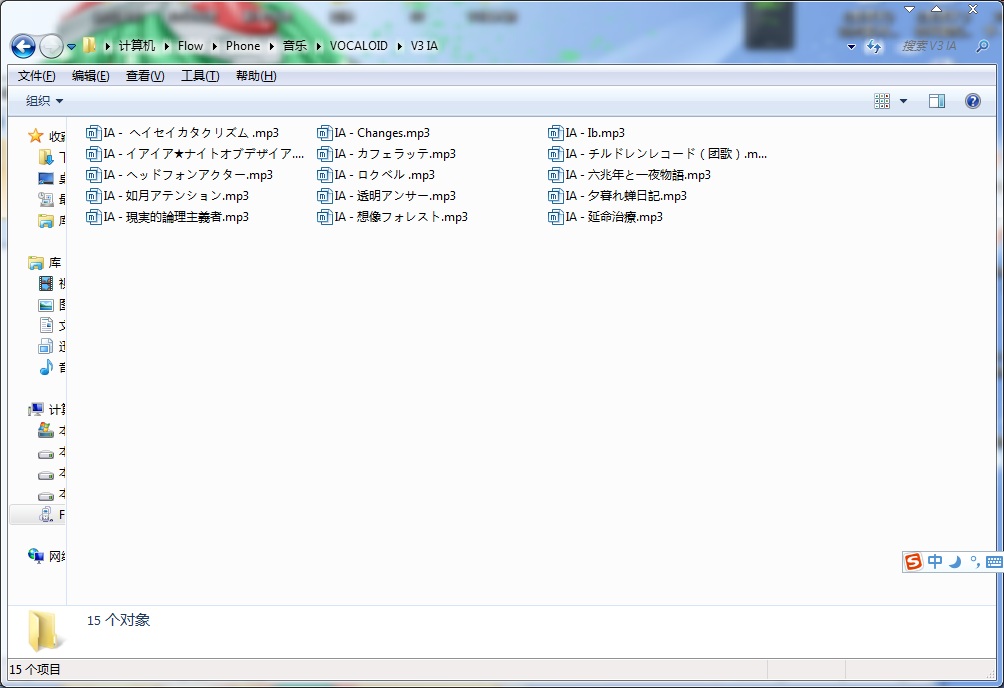Select file IA - ヘイセイカタクリズム .mp3

coord(182,133)
